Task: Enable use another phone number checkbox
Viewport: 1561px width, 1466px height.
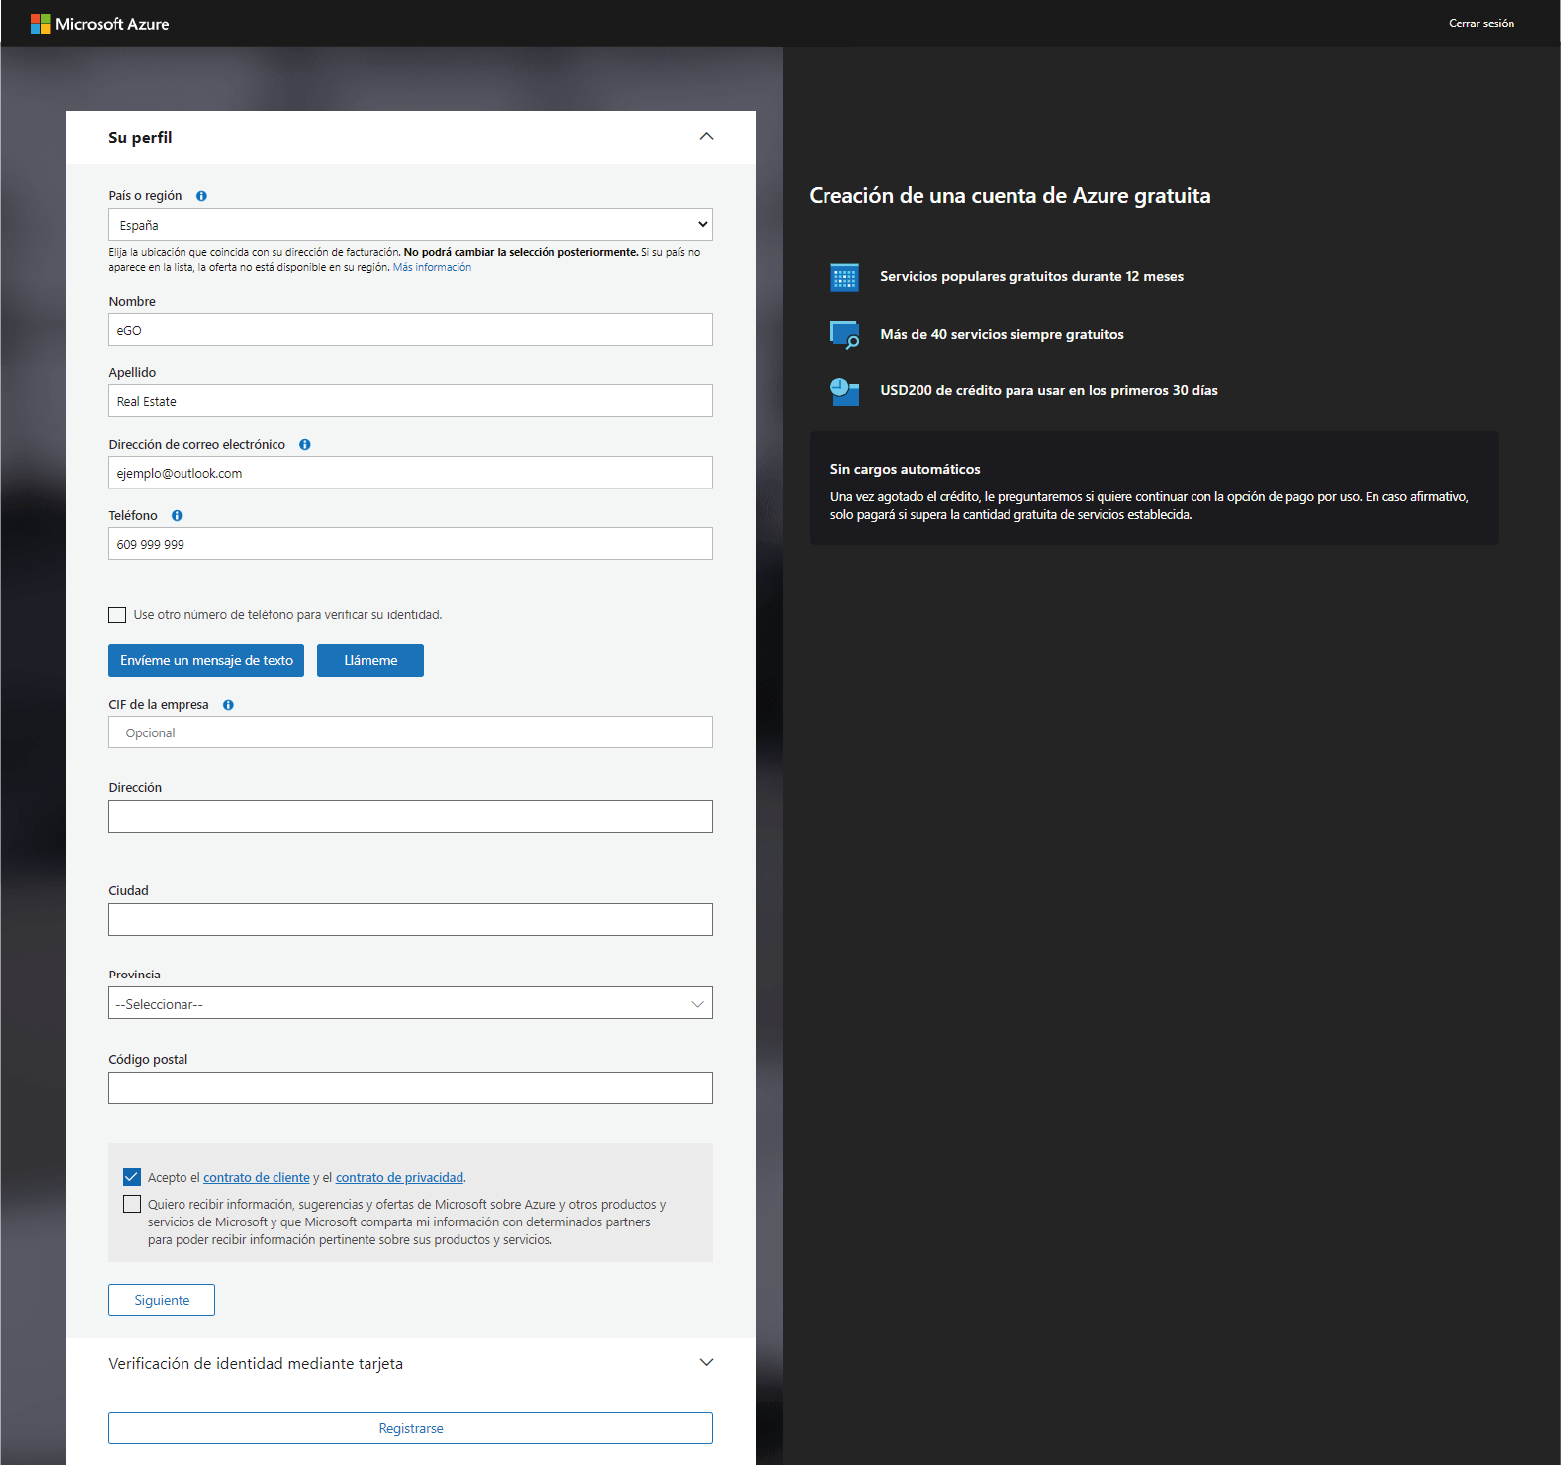Action: [x=117, y=615]
